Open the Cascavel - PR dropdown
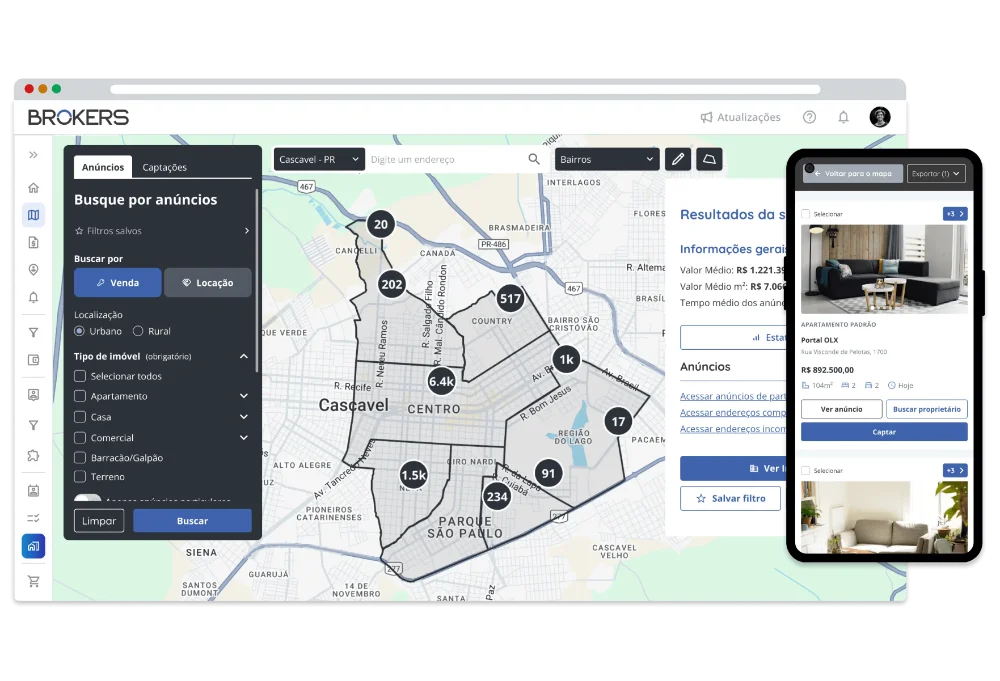The height and width of the screenshot is (681, 1000). 318,159
